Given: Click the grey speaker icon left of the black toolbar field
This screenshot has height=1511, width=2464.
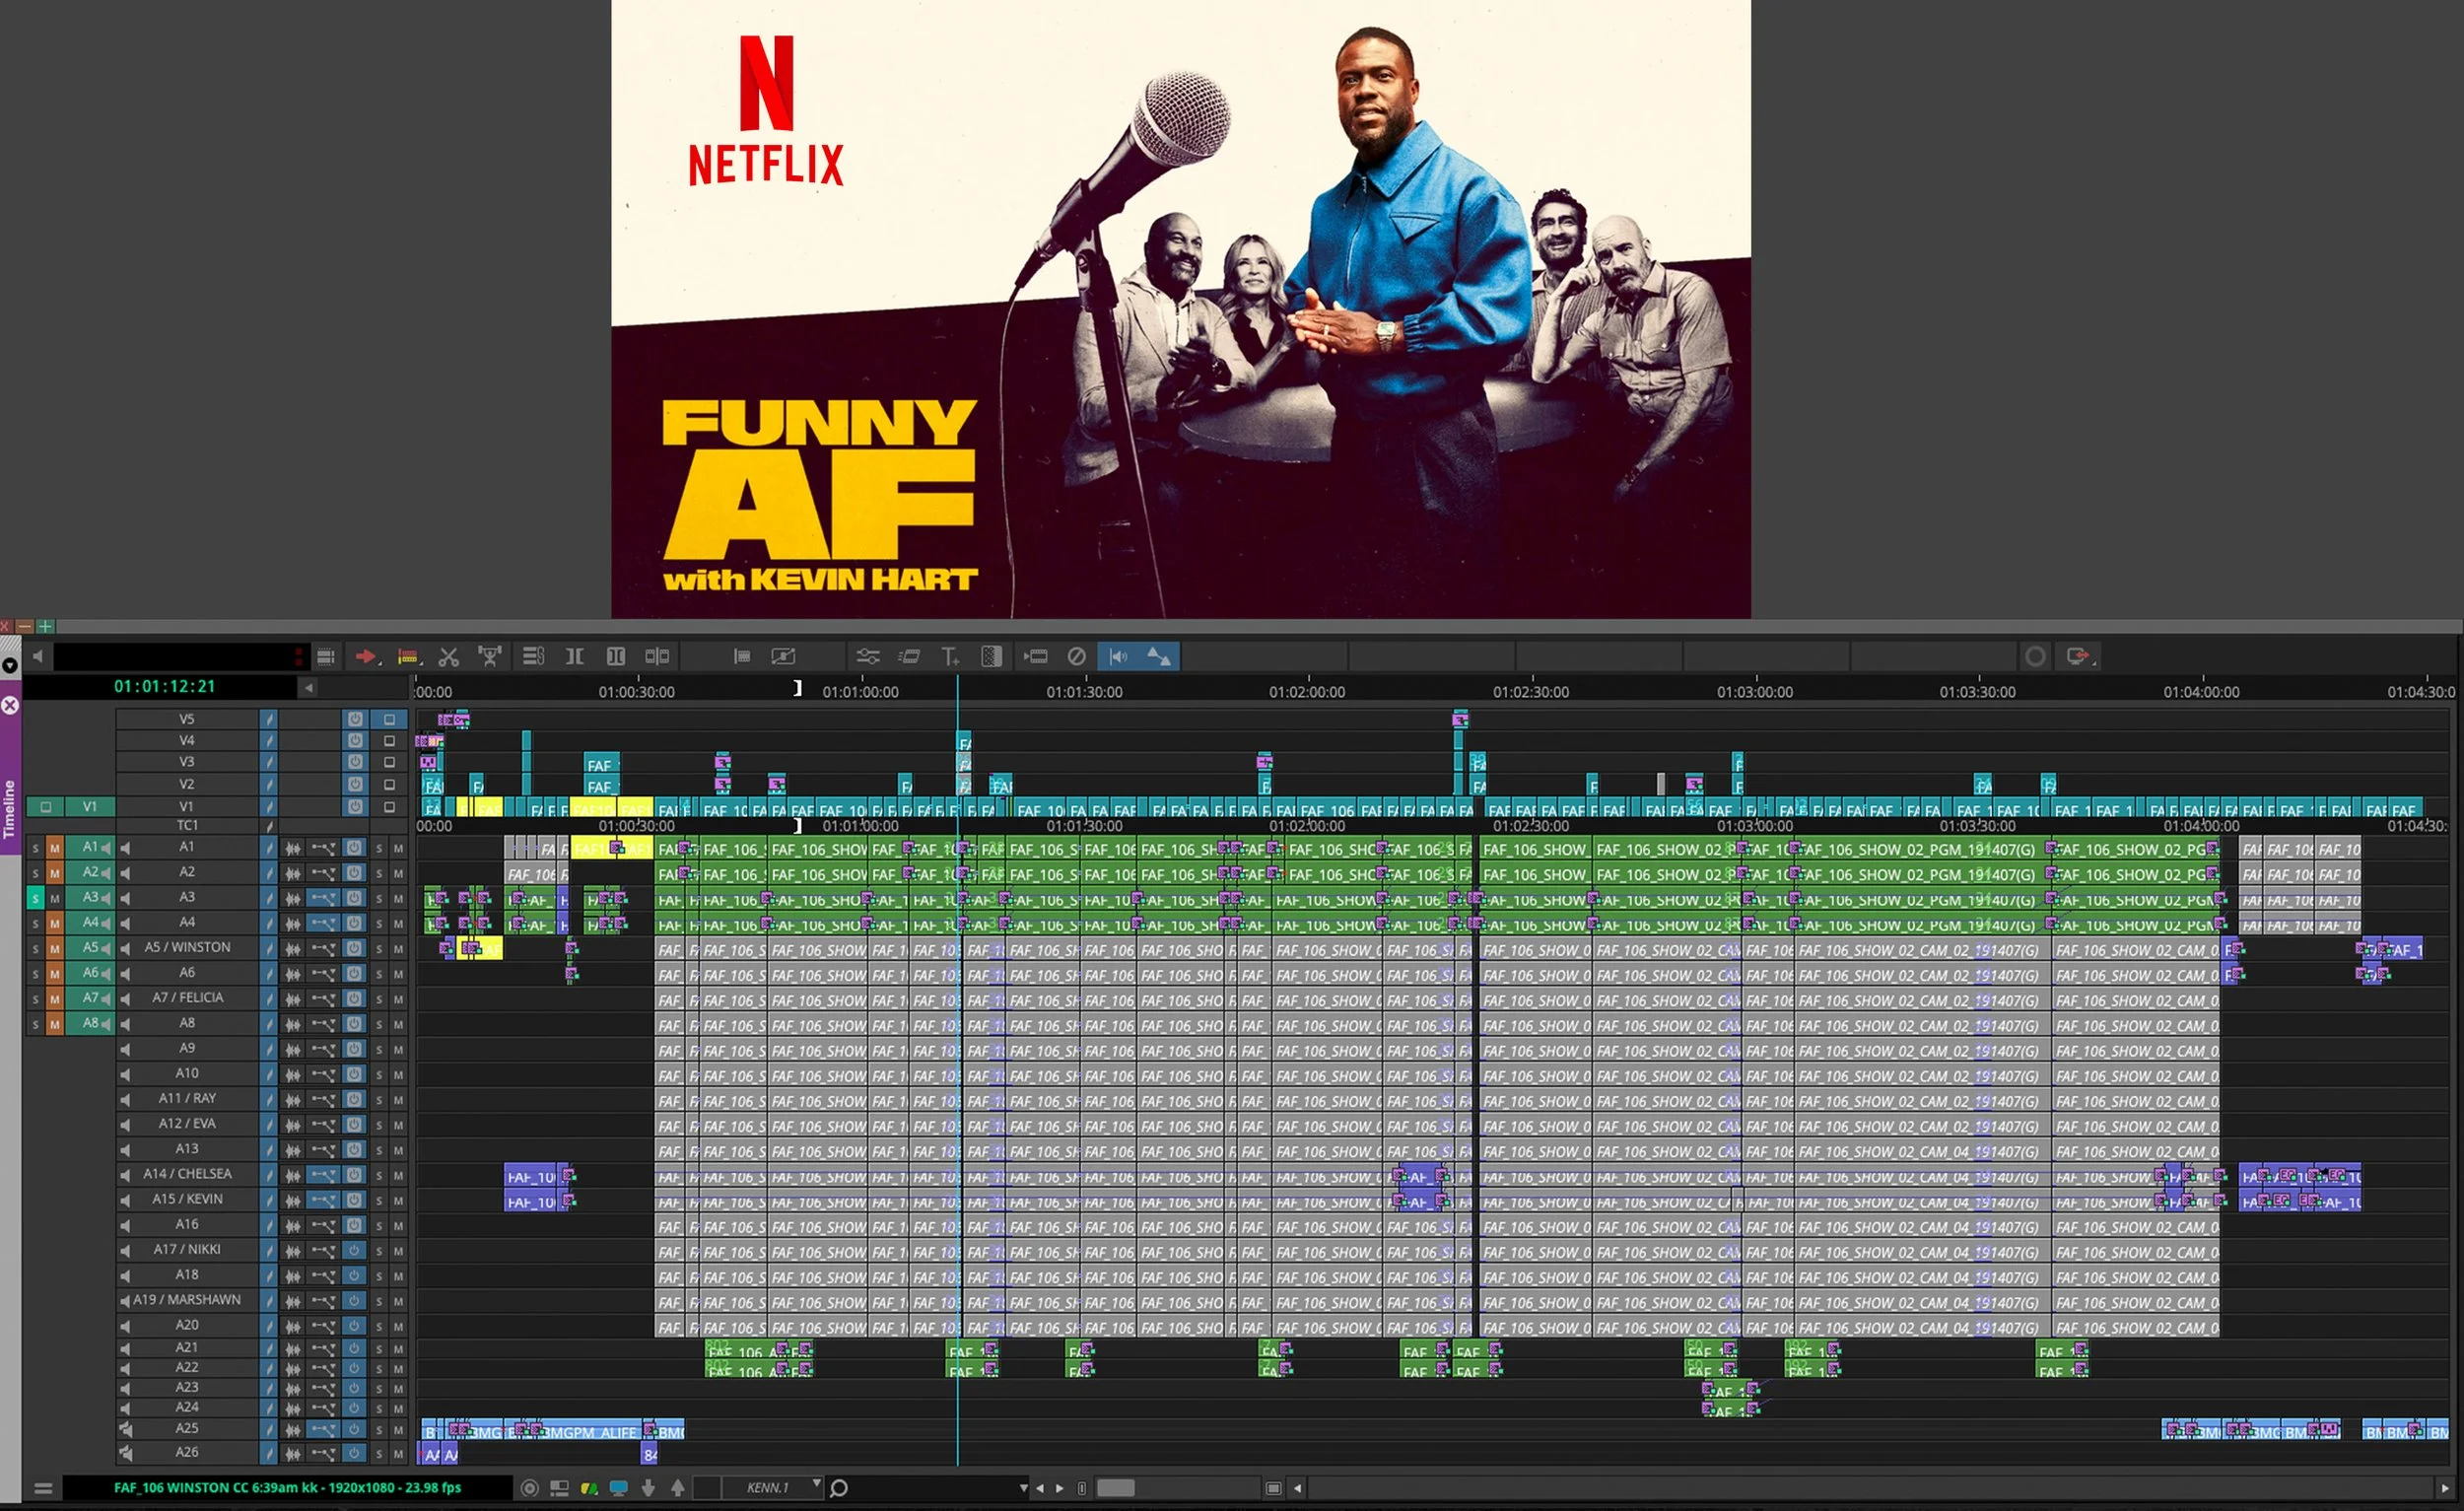Looking at the screenshot, I should point(37,657).
